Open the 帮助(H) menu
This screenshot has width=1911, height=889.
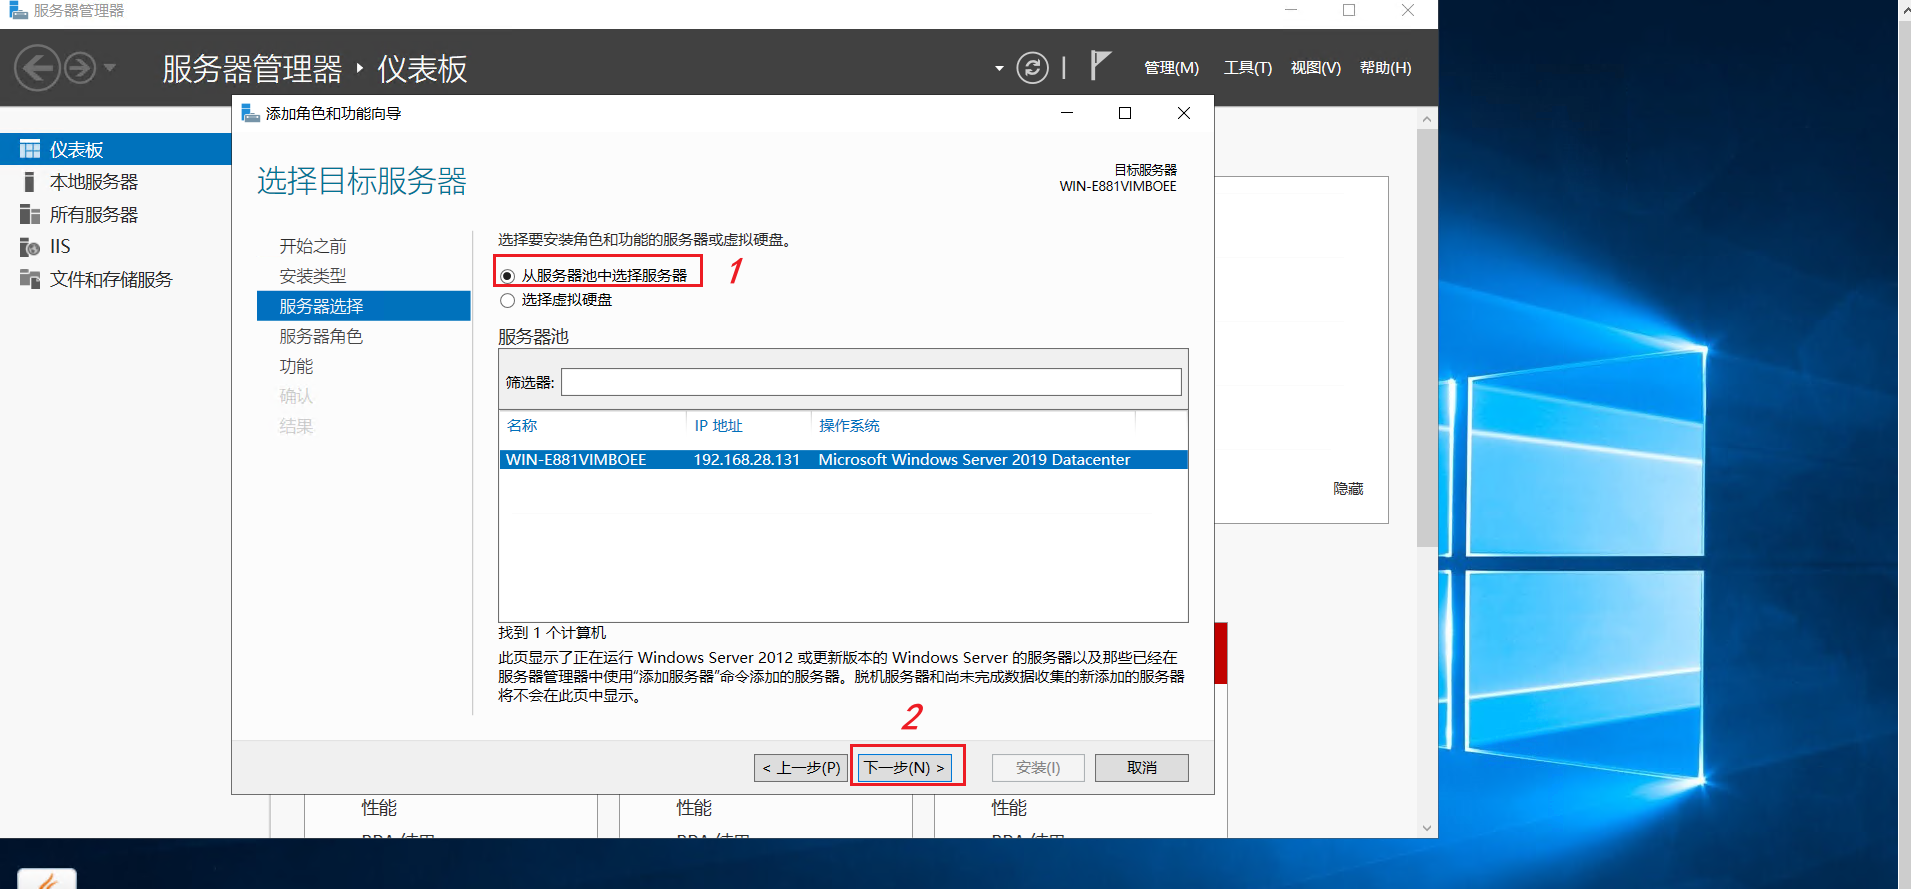coord(1386,68)
